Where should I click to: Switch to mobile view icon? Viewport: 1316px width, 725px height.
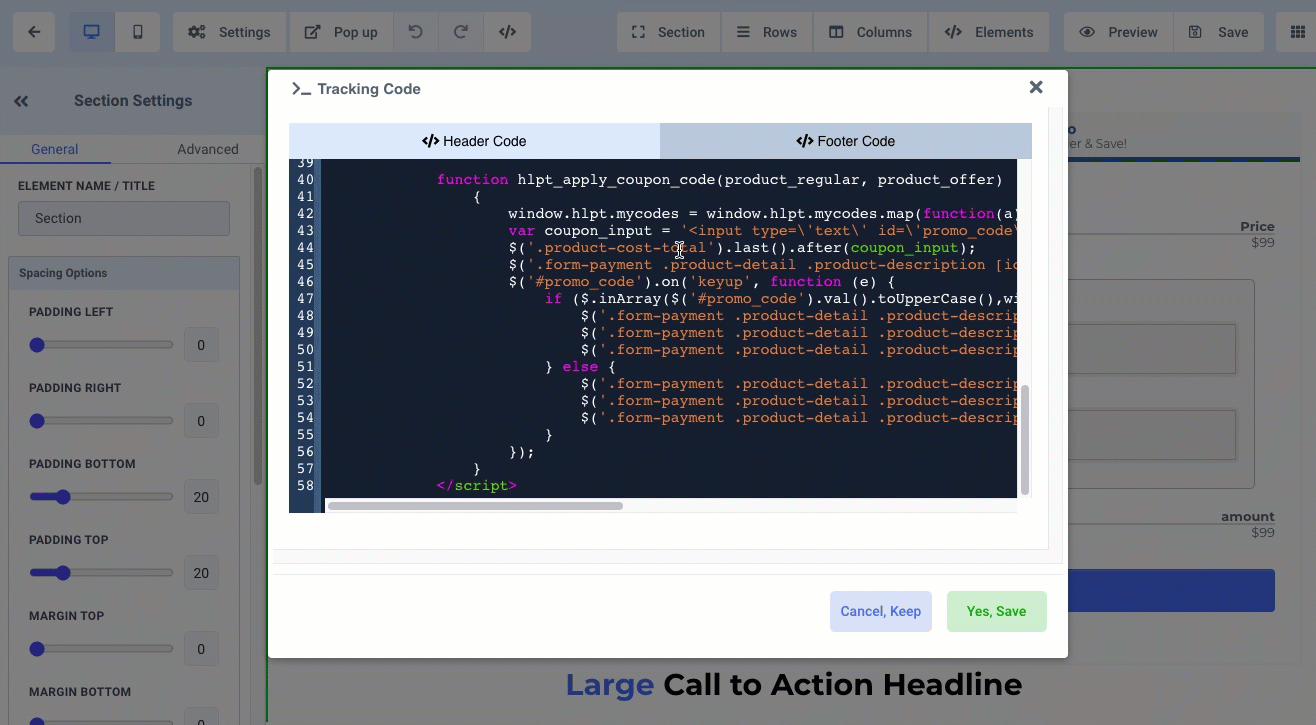[x=138, y=32]
